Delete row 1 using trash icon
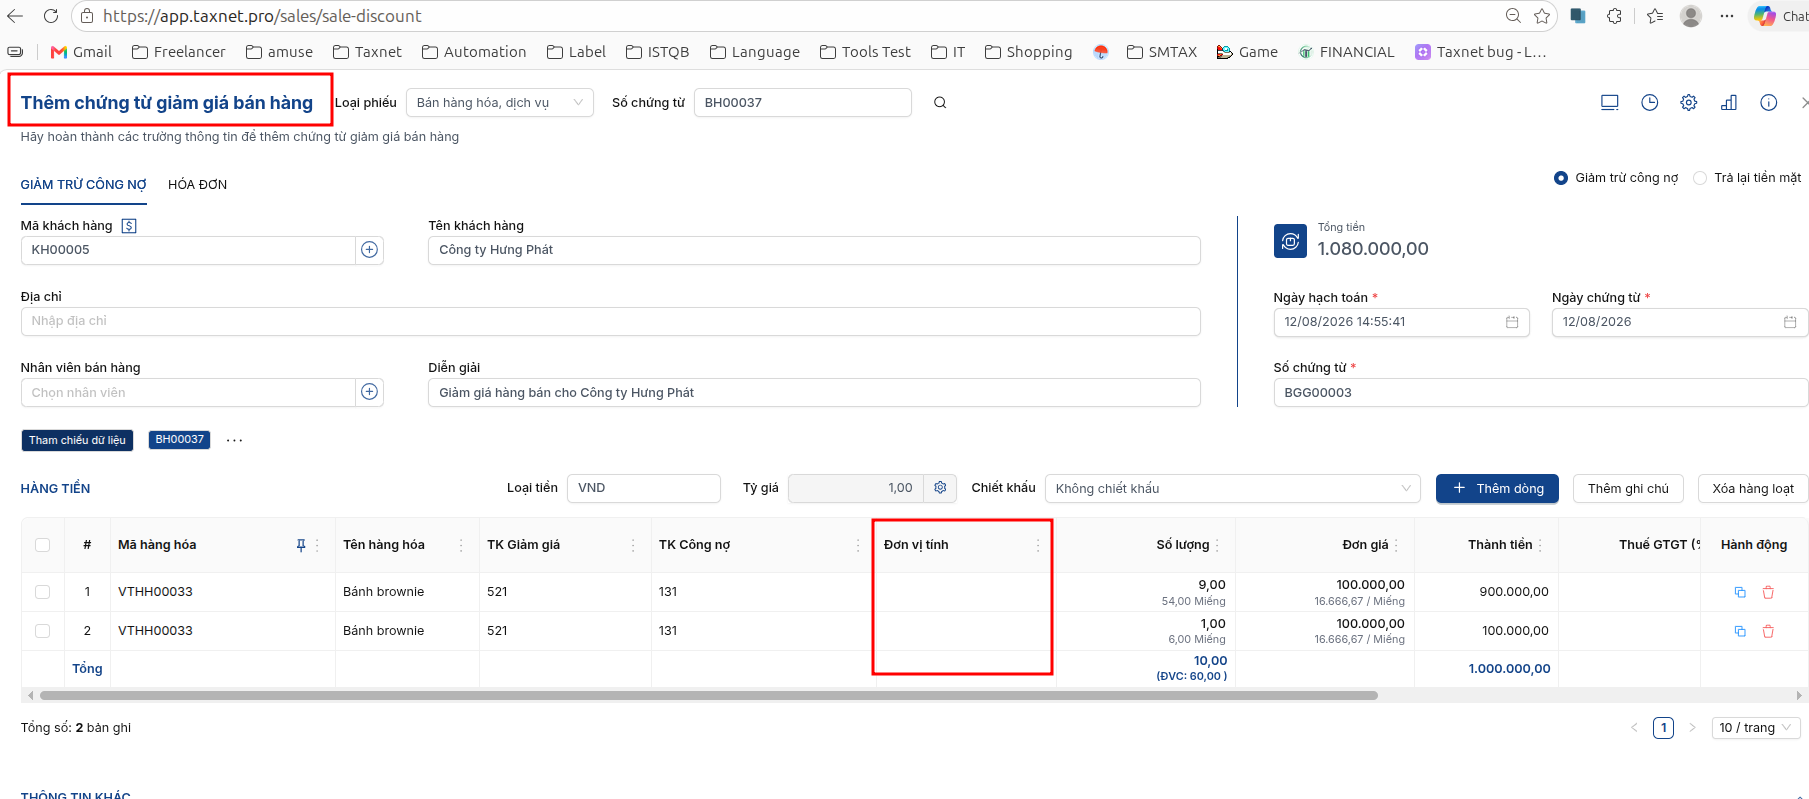Viewport: 1809px width, 799px height. [1768, 592]
